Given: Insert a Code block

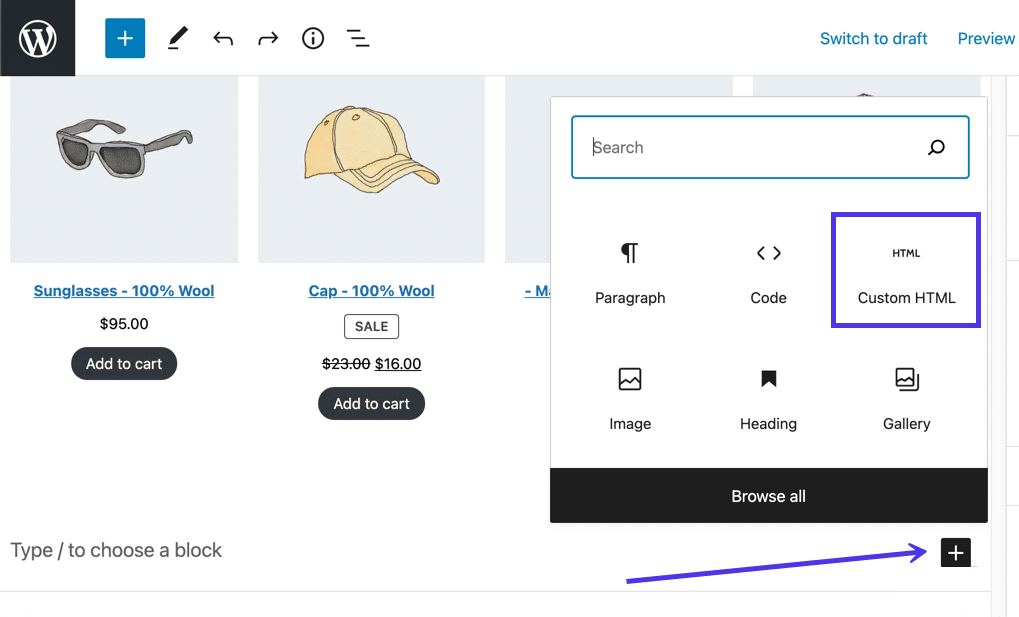Looking at the screenshot, I should (x=768, y=271).
